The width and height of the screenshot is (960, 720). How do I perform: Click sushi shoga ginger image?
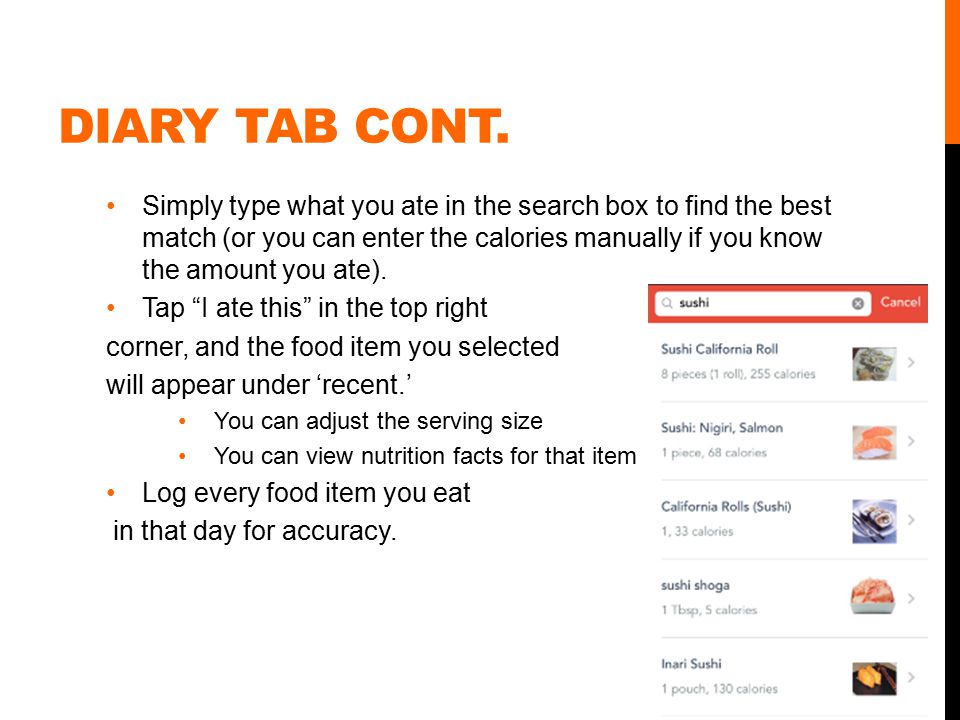(x=873, y=596)
